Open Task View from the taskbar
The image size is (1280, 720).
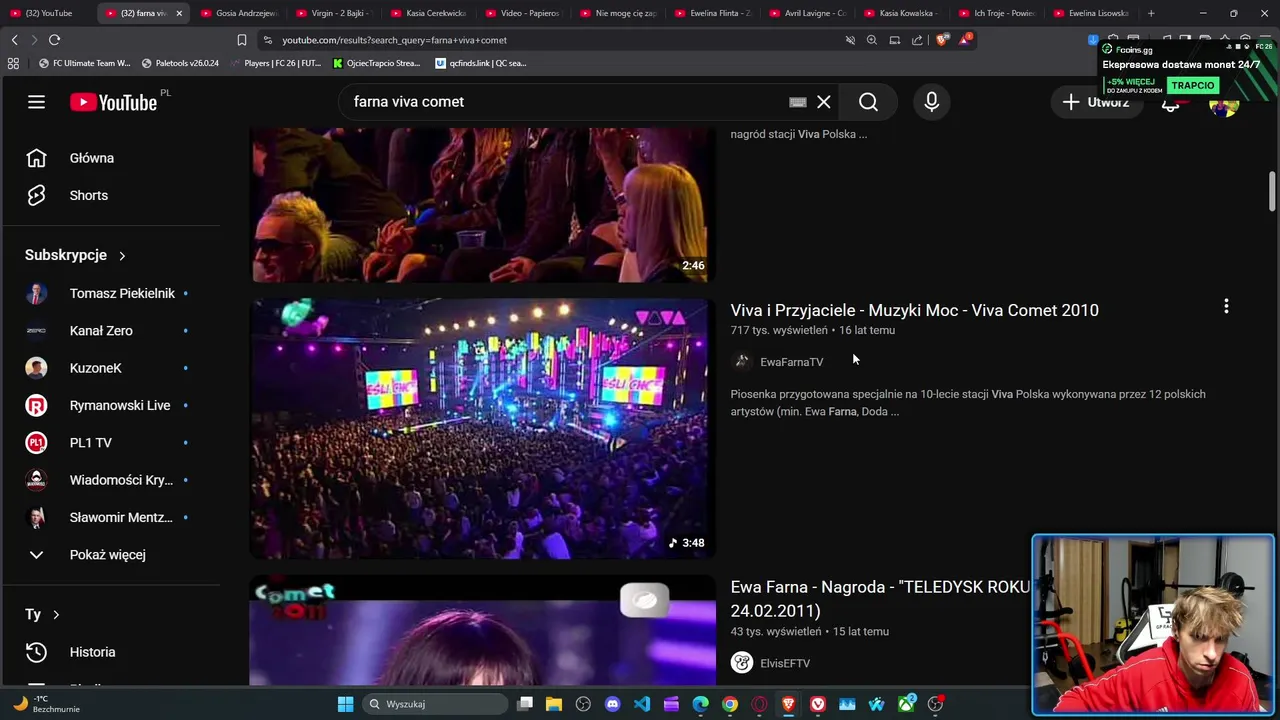pyautogui.click(x=525, y=704)
